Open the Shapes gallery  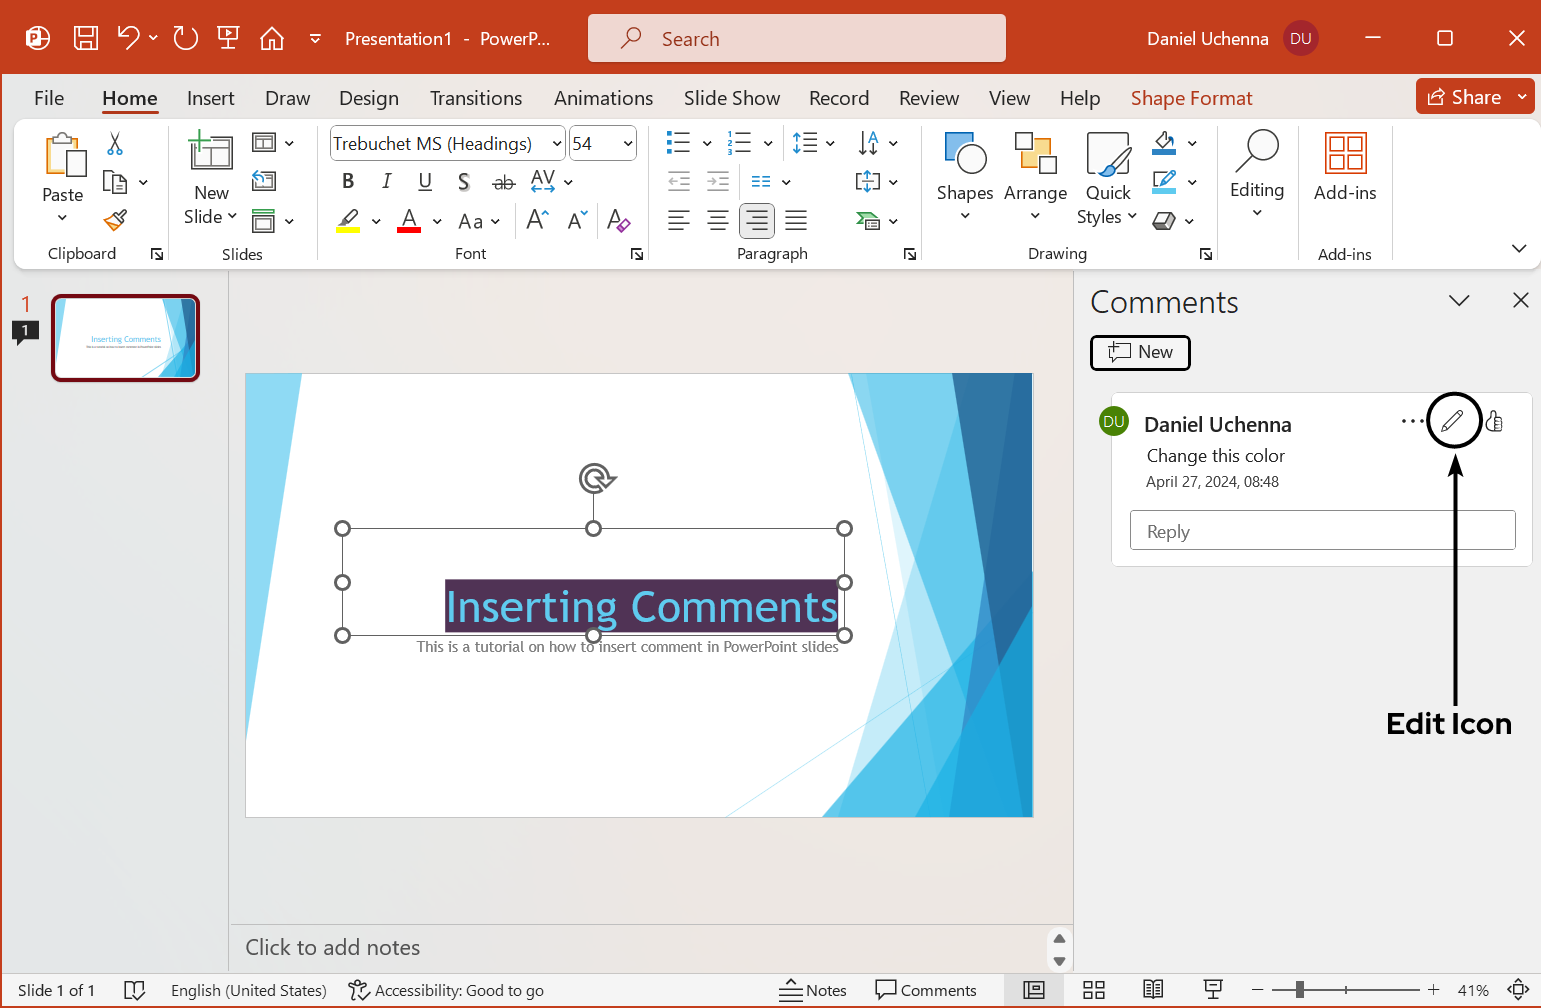pyautogui.click(x=964, y=177)
